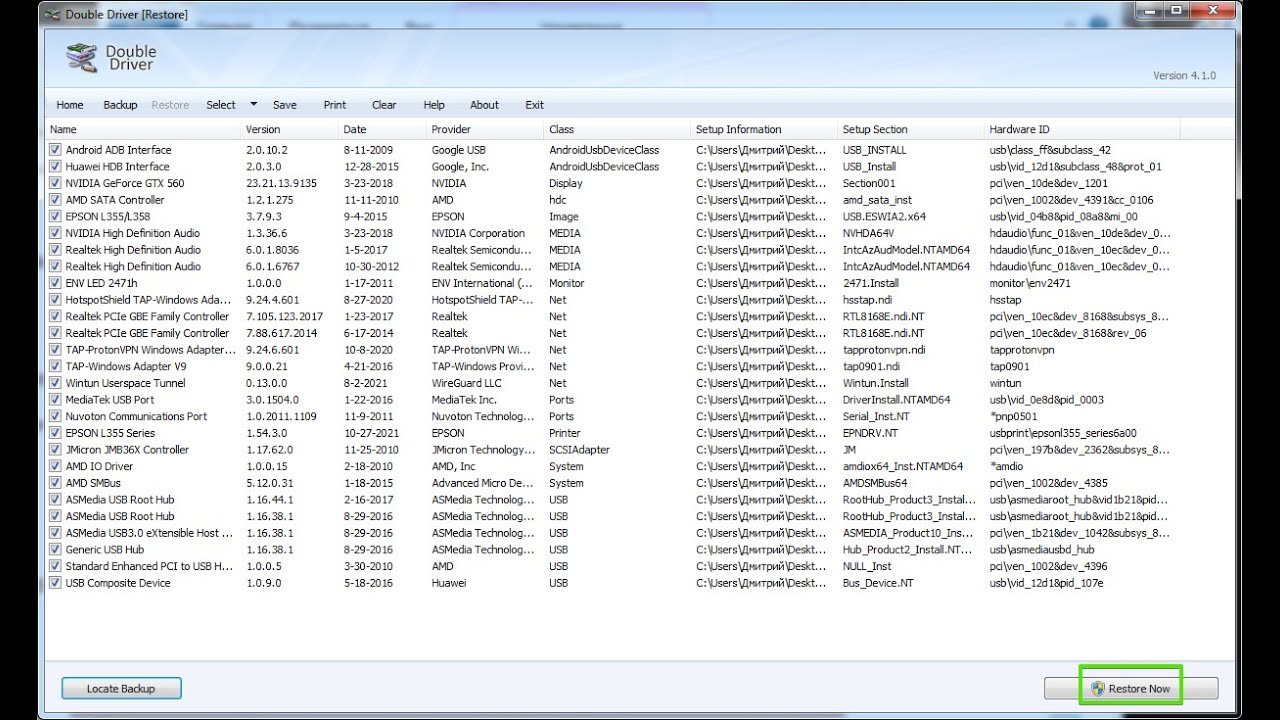Screen dimensions: 1280x720
Task: Click MediaTek Inc. provider cell
Action: coord(464,400)
